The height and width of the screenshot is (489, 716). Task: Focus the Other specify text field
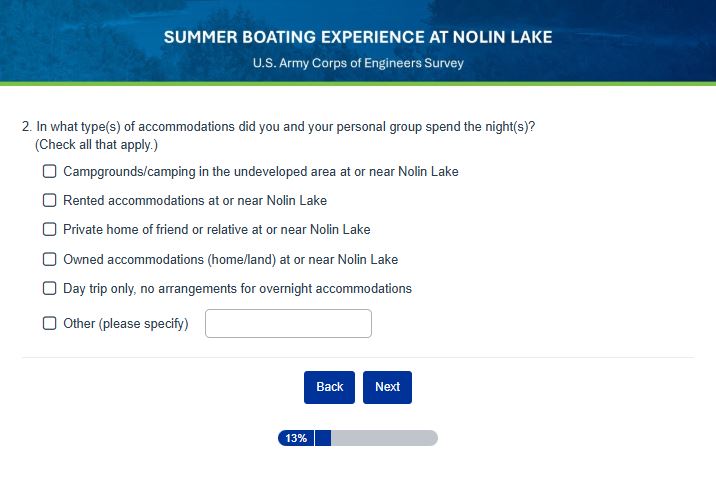[288, 323]
